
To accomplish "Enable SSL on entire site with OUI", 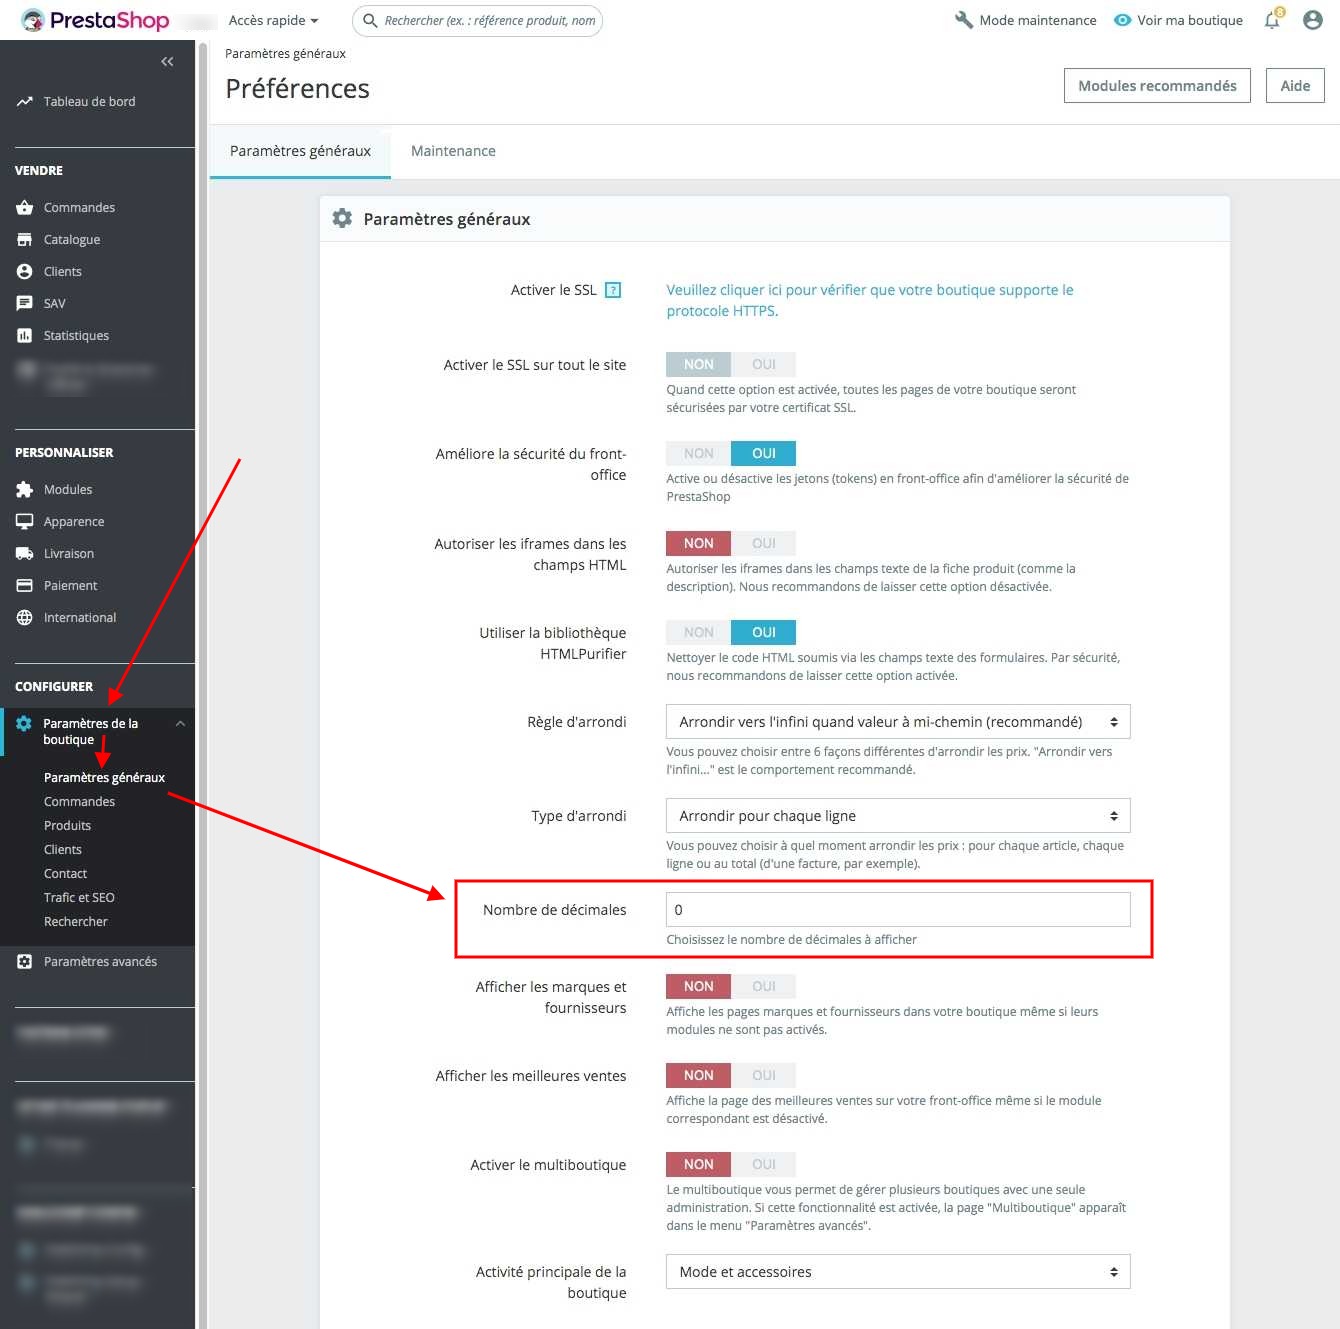I will pyautogui.click(x=763, y=365).
